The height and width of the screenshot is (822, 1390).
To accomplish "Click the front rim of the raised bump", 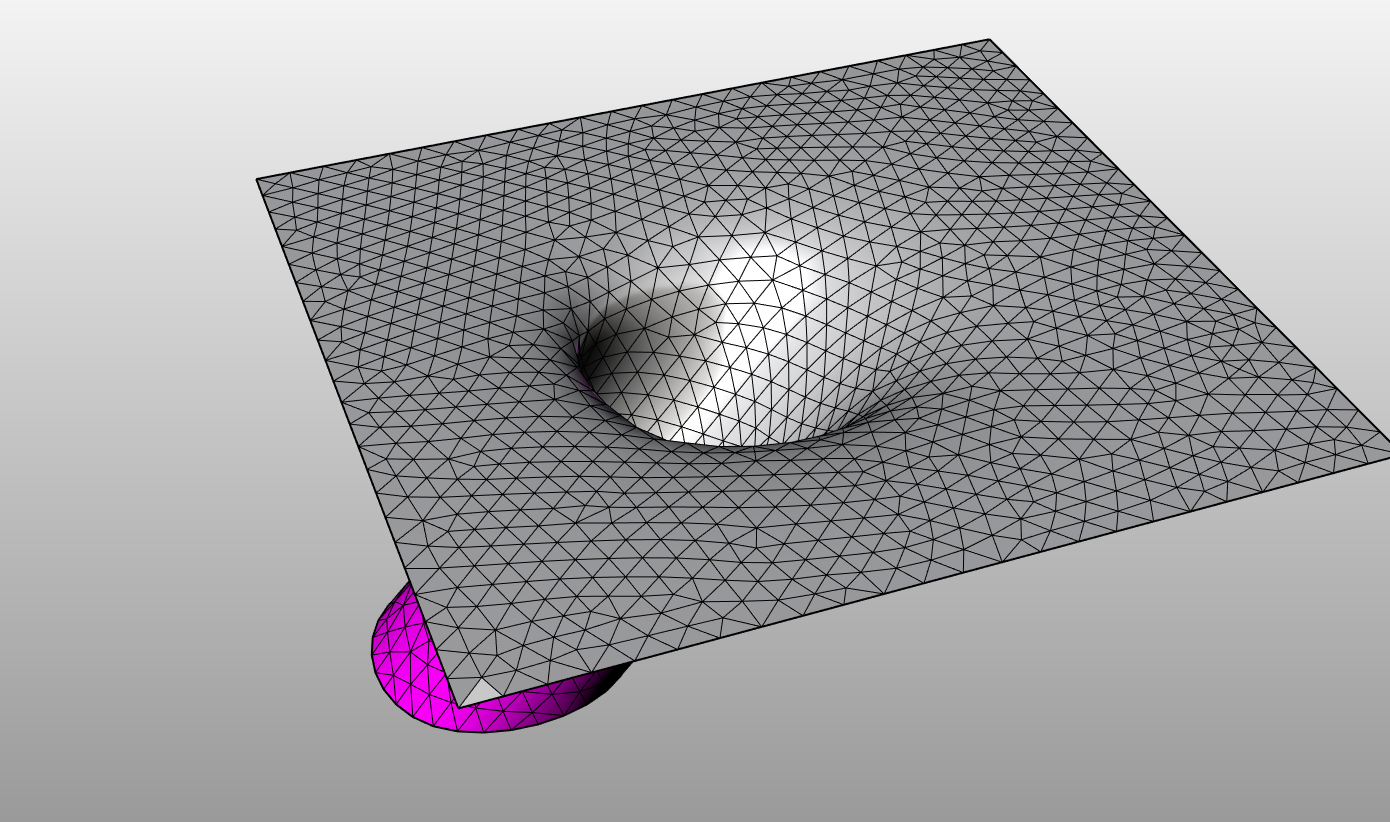I will (x=720, y=443).
